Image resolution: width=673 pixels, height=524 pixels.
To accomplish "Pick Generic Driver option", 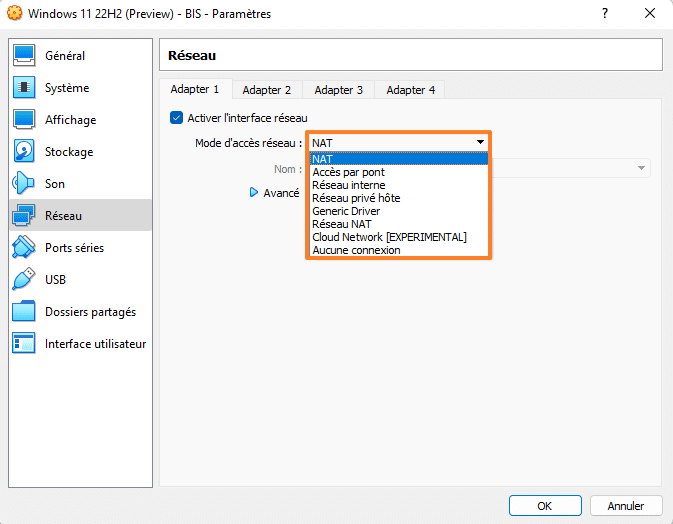I will coord(399,211).
